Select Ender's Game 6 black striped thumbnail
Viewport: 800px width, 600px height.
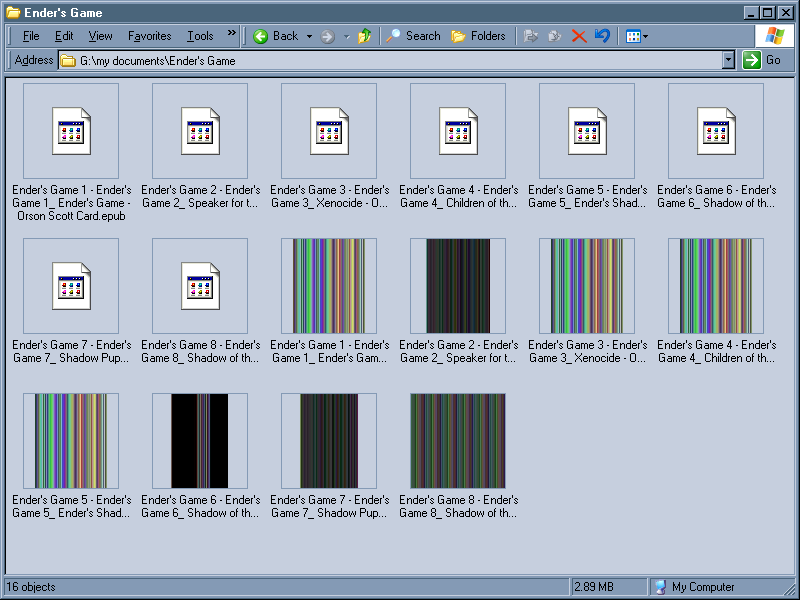(200, 441)
